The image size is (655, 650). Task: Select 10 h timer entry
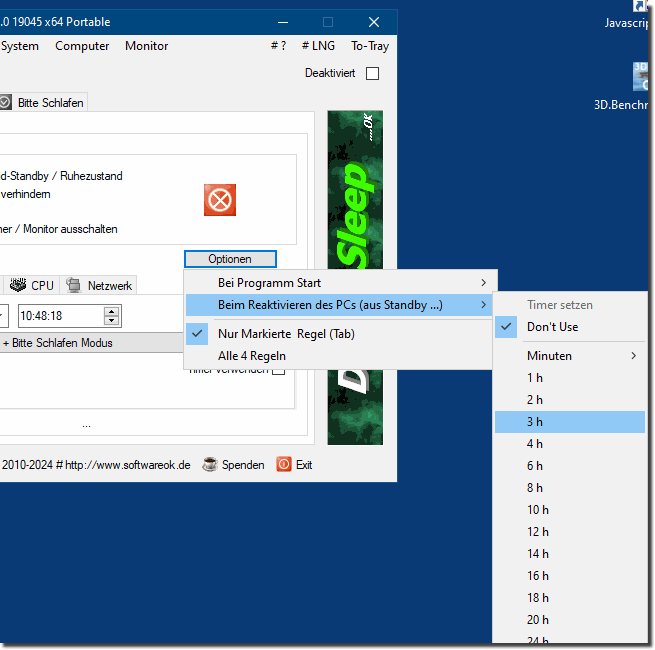tap(570, 510)
